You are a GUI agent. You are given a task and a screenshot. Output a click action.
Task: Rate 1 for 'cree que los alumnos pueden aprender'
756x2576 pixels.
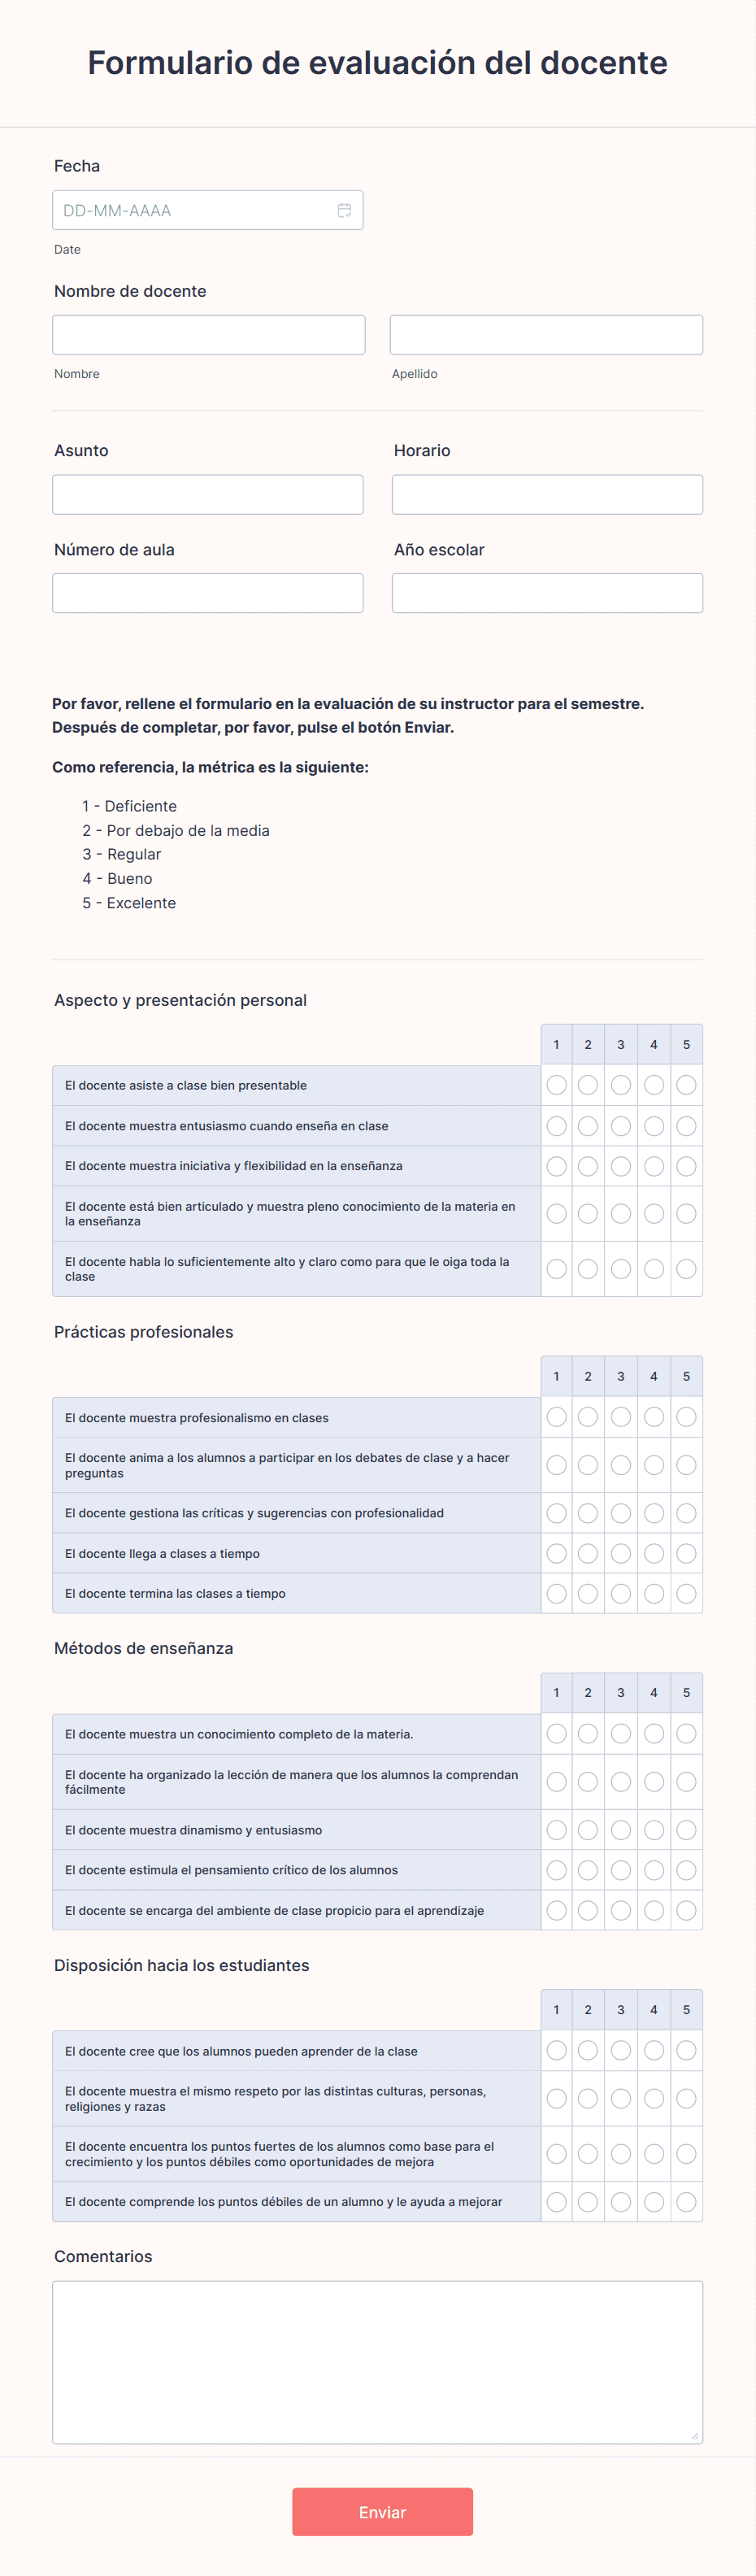(x=557, y=2051)
